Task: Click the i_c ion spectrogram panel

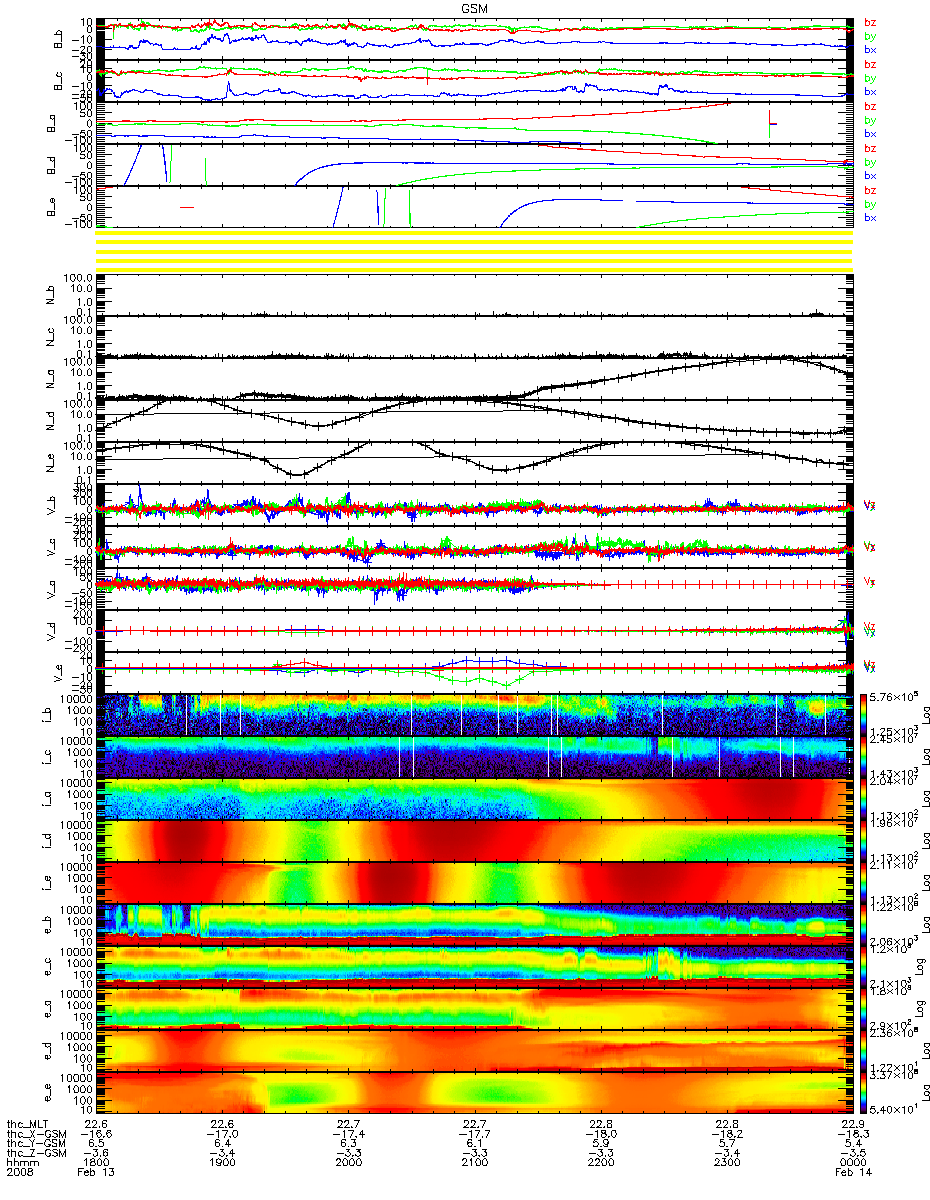Action: click(x=476, y=757)
